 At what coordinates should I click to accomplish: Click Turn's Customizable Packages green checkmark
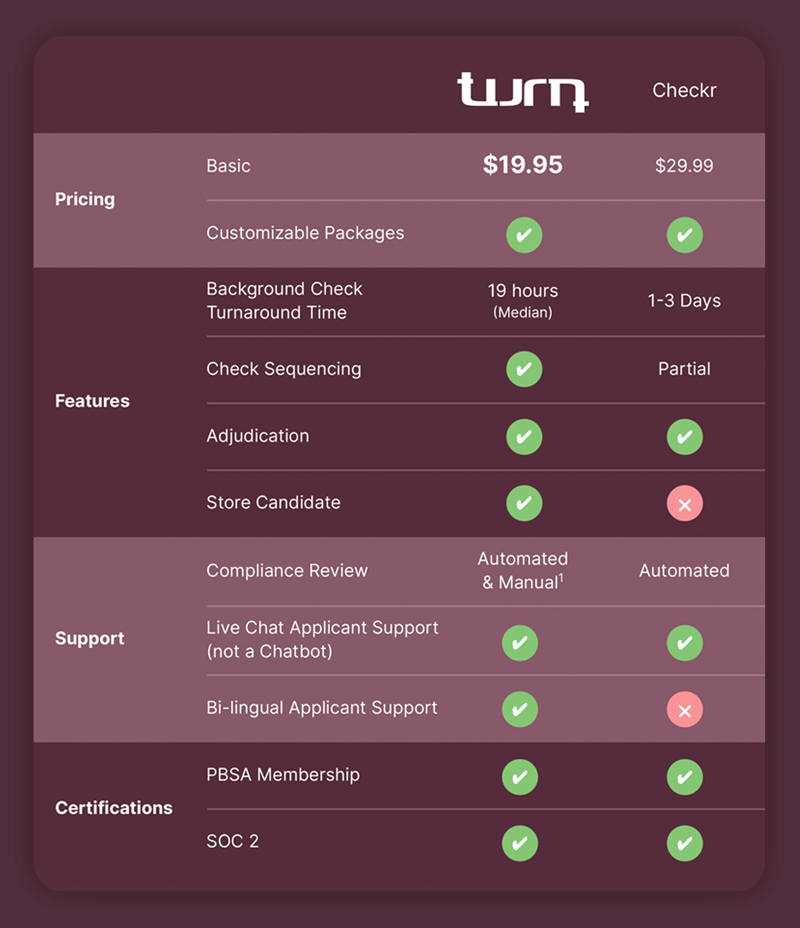pos(524,235)
